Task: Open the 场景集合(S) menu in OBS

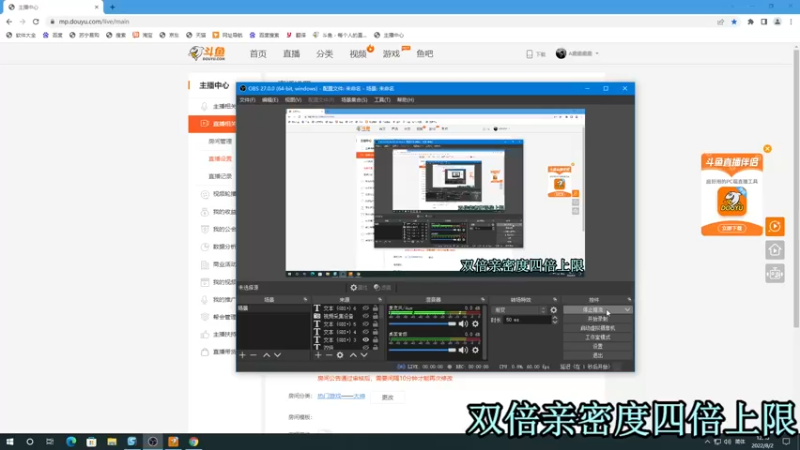Action: [354, 100]
